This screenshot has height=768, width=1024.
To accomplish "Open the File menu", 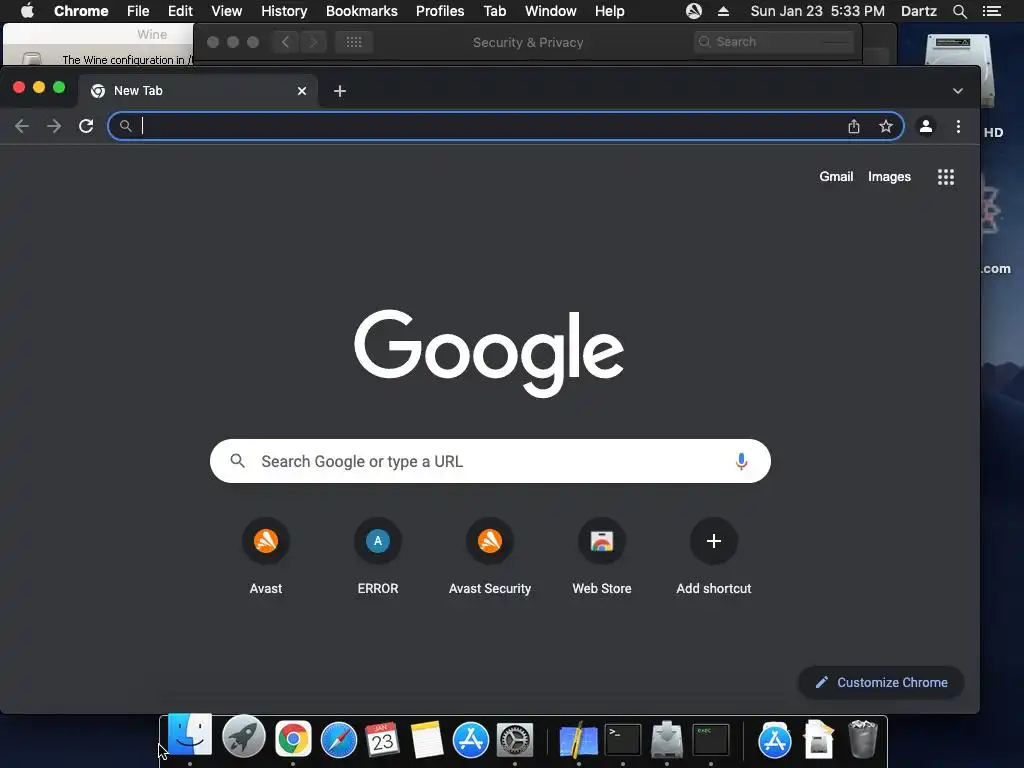I will click(x=138, y=11).
